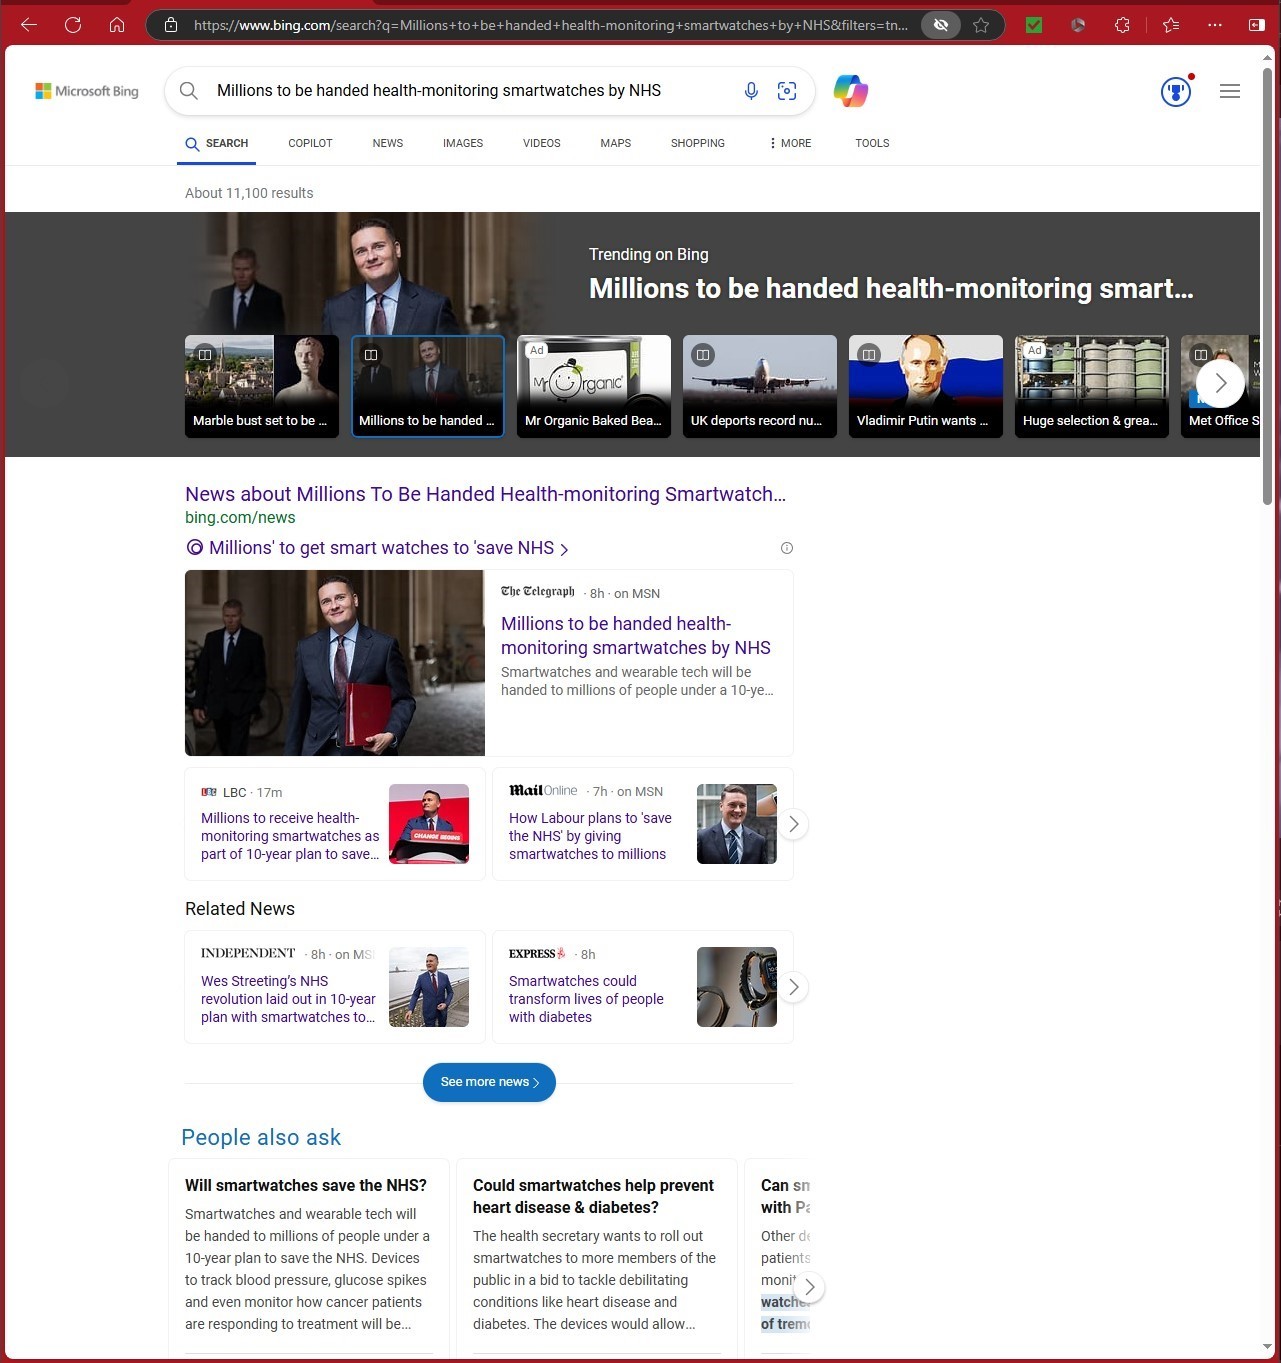Click save icon on UK deports card
The image size is (1281, 1363).
pos(703,355)
